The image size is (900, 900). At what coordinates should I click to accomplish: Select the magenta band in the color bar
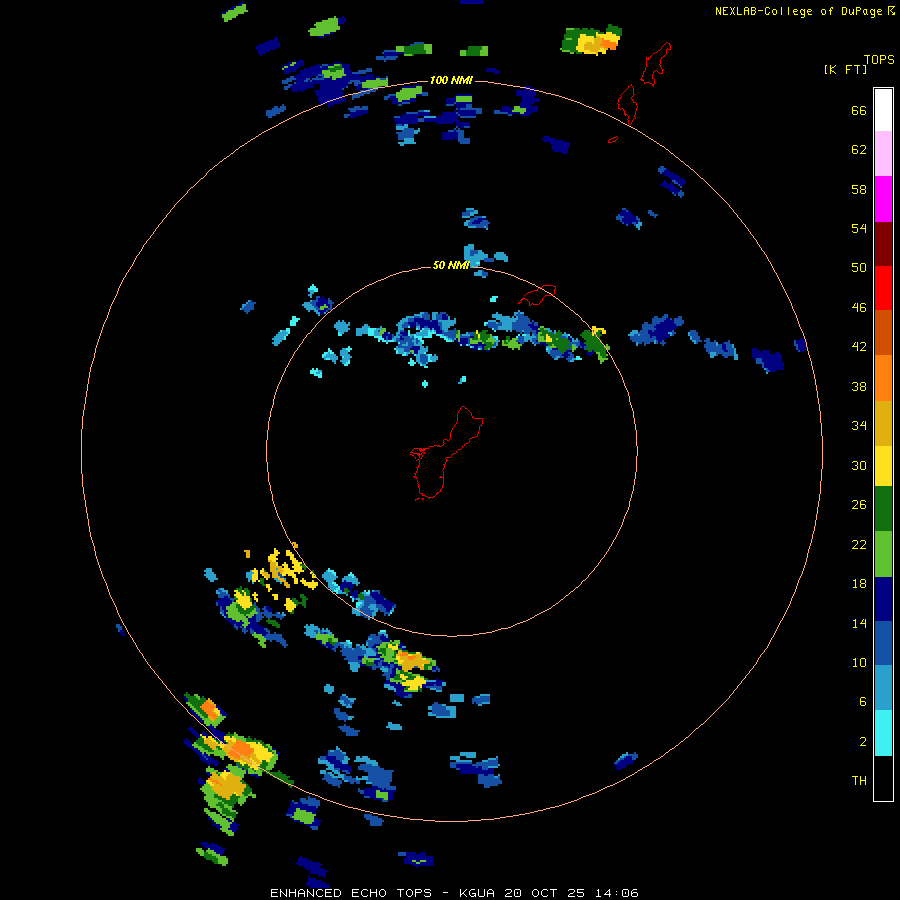click(883, 199)
